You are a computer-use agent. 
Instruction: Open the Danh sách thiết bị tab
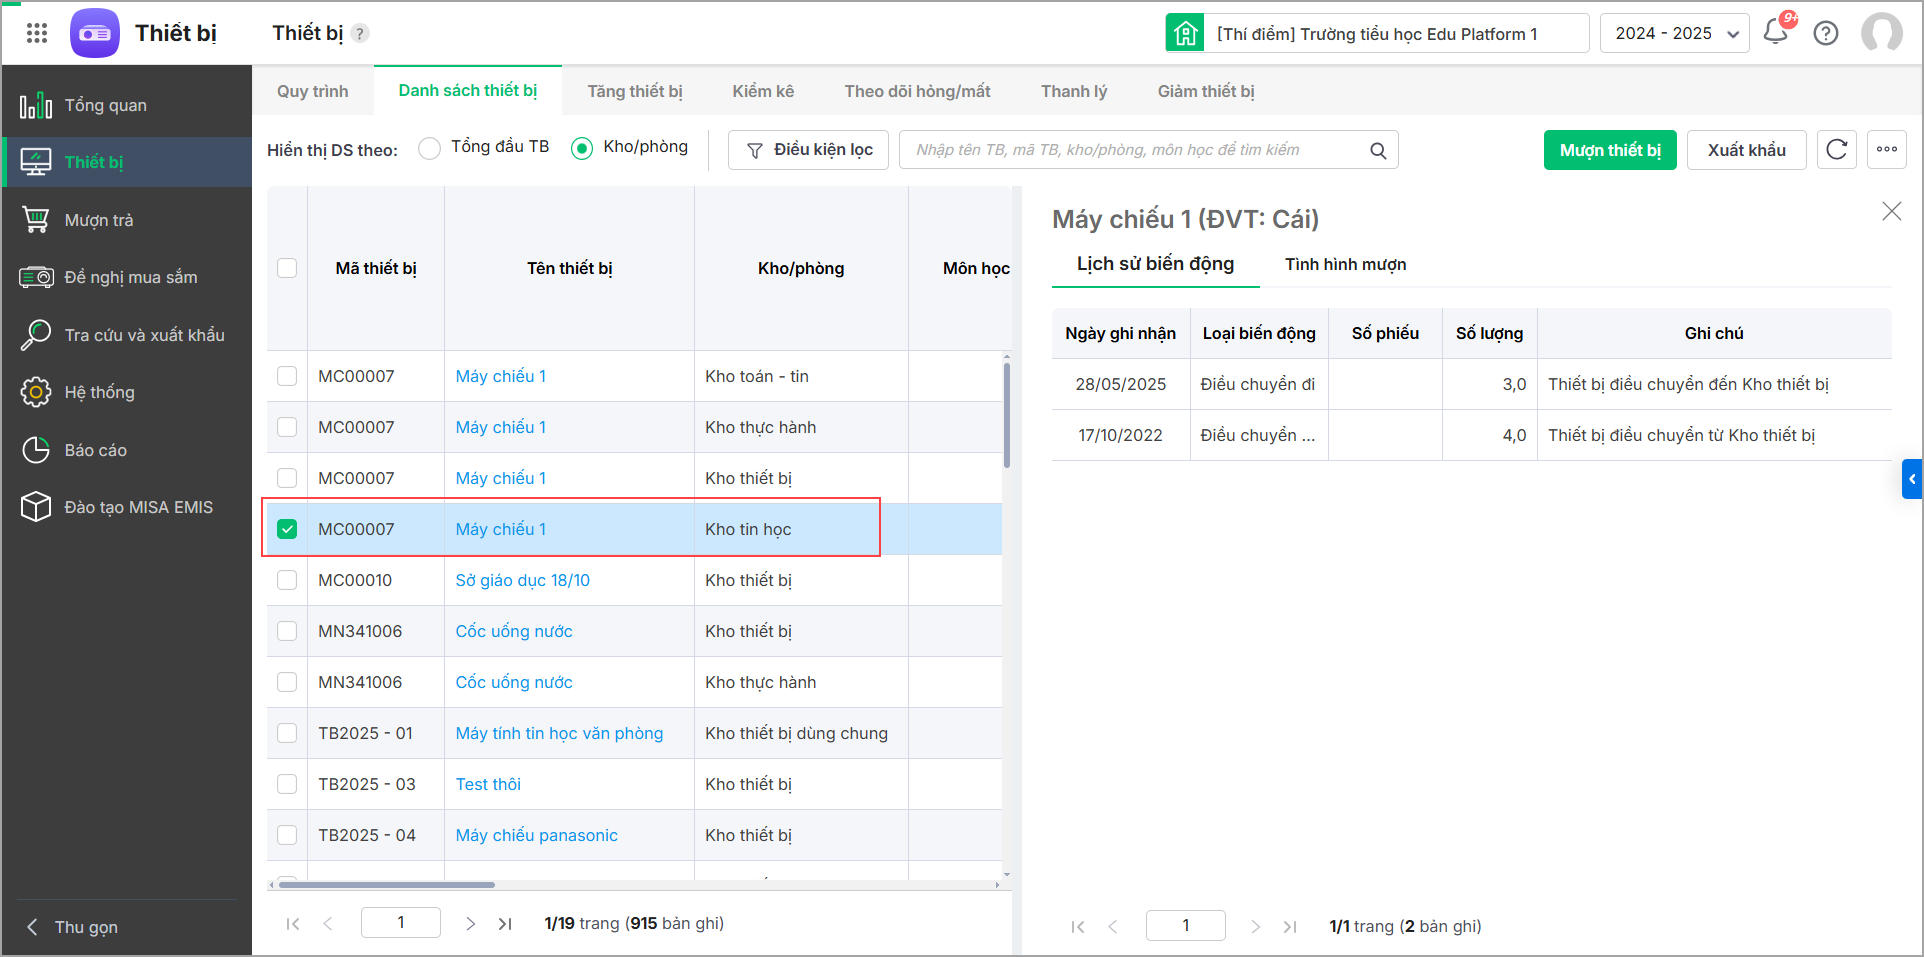point(468,91)
